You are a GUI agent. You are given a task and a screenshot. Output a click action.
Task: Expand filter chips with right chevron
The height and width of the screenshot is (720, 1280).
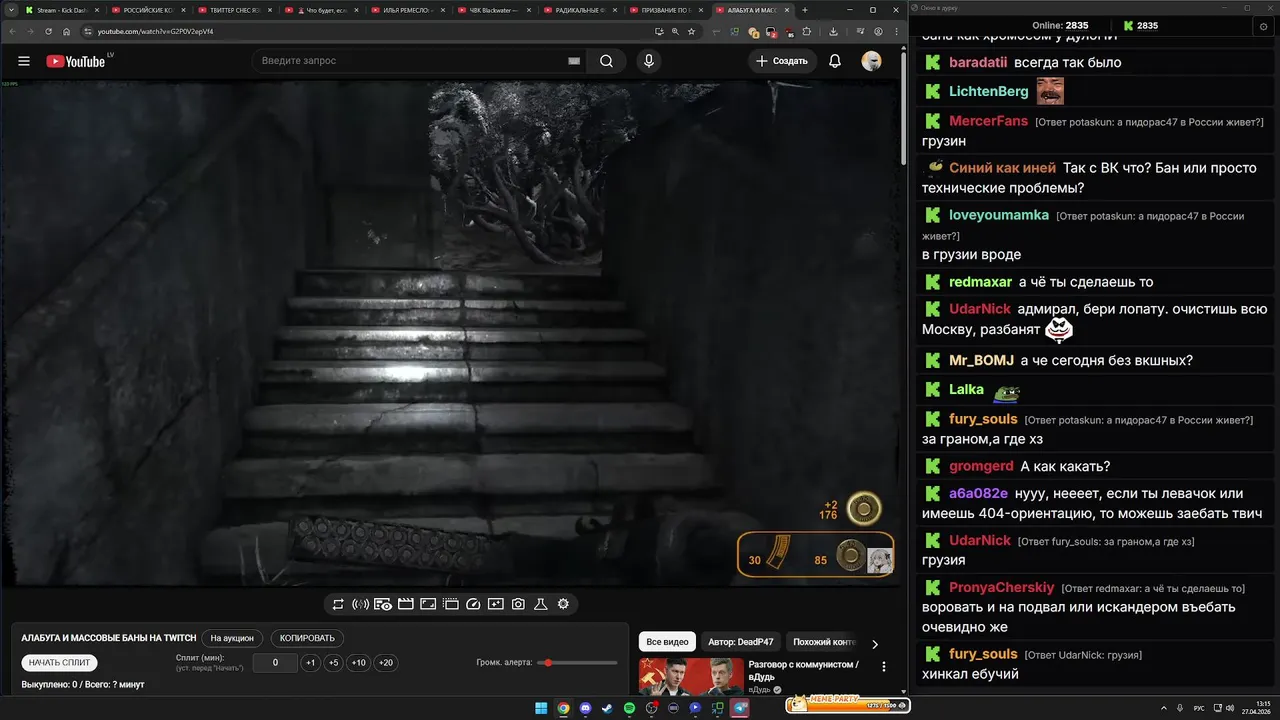click(x=875, y=644)
